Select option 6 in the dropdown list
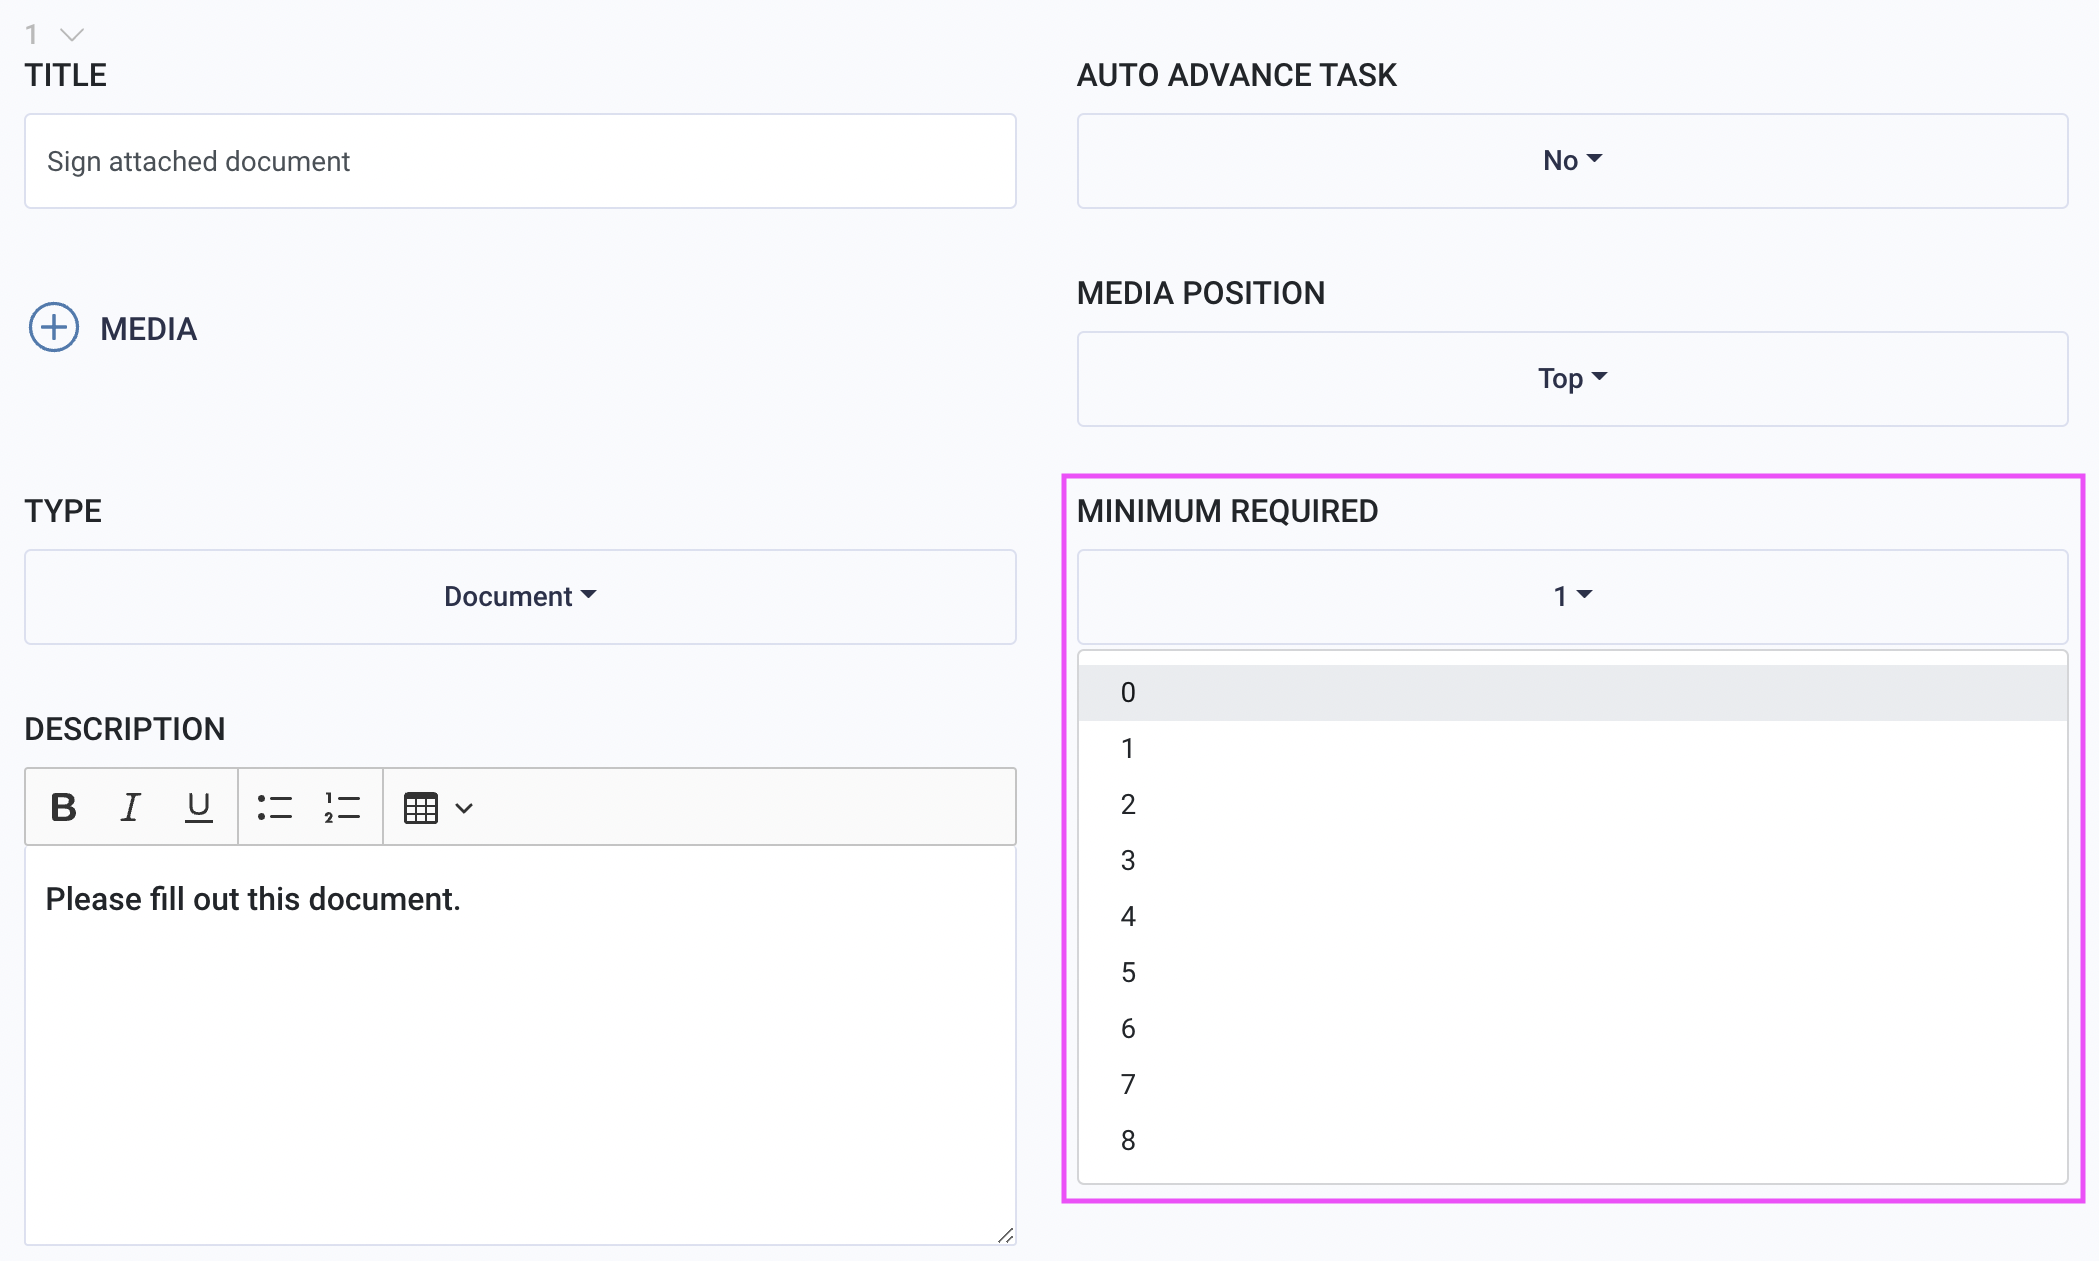The image size is (2099, 1261). tap(1572, 1029)
